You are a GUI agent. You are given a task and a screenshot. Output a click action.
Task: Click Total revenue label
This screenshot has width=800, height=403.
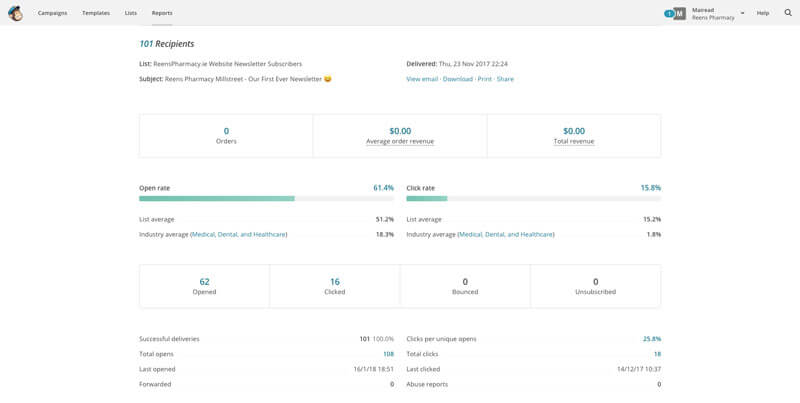coord(574,141)
